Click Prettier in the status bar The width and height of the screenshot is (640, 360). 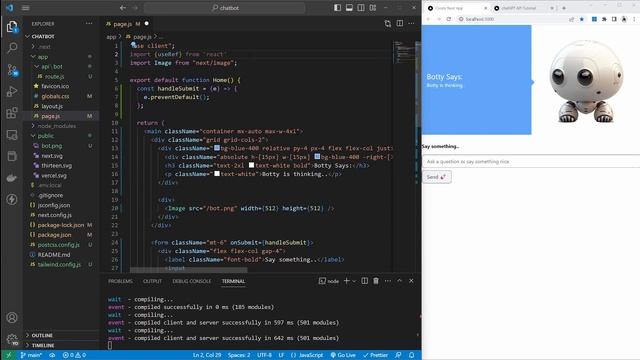[x=376, y=355]
